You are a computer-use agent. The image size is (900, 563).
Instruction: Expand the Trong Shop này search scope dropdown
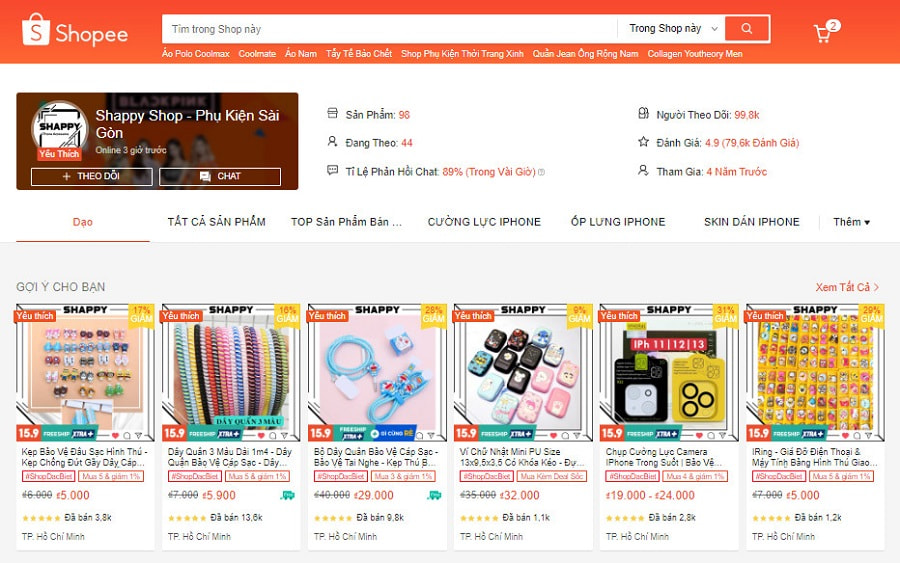(673, 29)
